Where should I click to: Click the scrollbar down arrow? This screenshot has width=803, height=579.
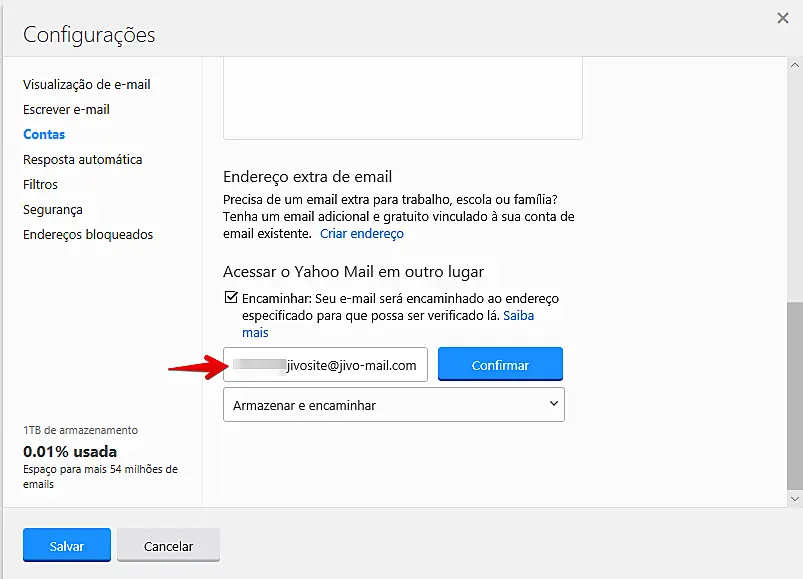pyautogui.click(x=795, y=498)
